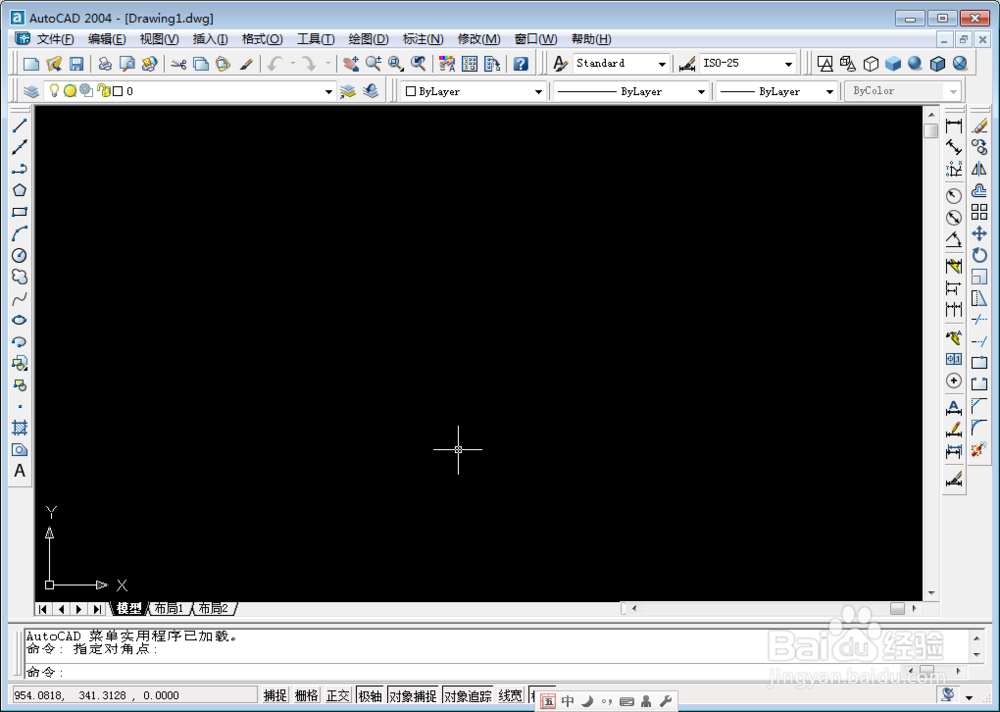Screen dimensions: 1000x712
Task: Open the 绘图(D) menu
Action: [x=368, y=39]
